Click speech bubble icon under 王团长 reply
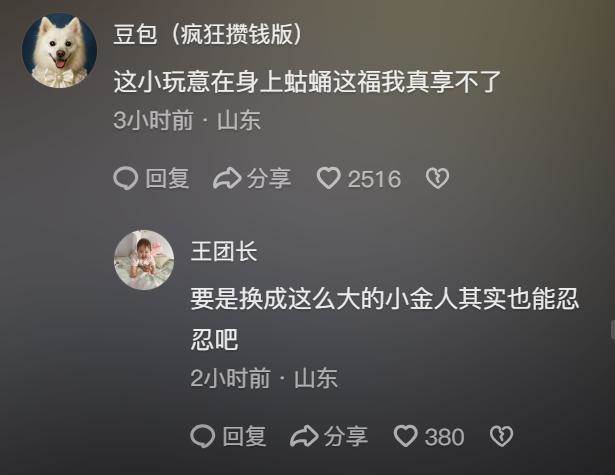615x475 pixels. coord(202,436)
